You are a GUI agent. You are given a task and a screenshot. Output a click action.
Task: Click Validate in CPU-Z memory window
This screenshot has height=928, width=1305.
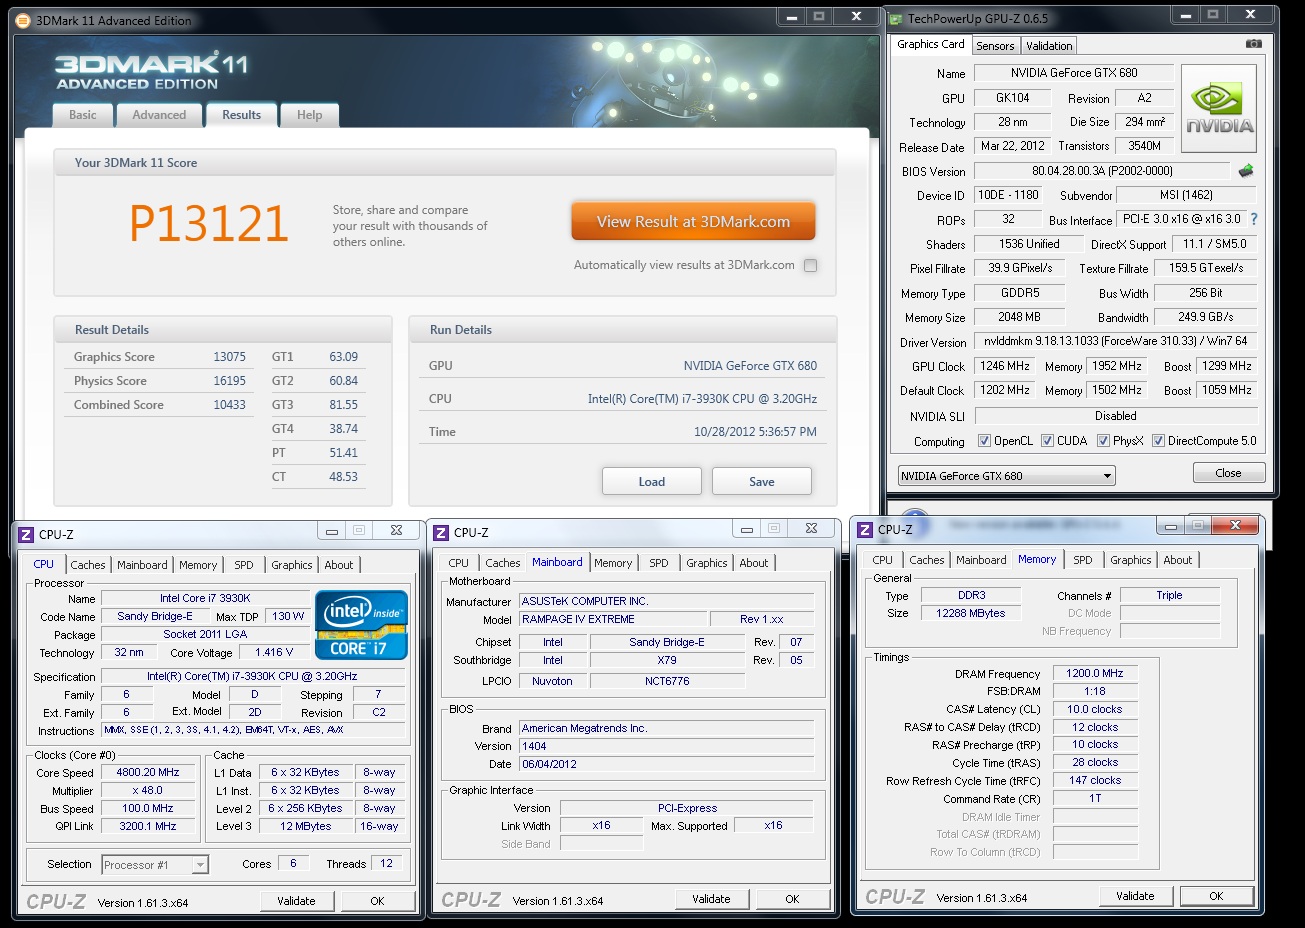click(1135, 896)
